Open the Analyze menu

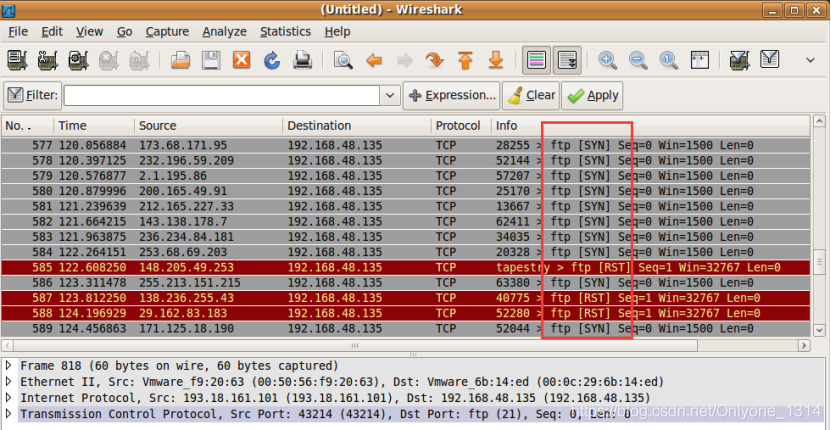point(225,32)
